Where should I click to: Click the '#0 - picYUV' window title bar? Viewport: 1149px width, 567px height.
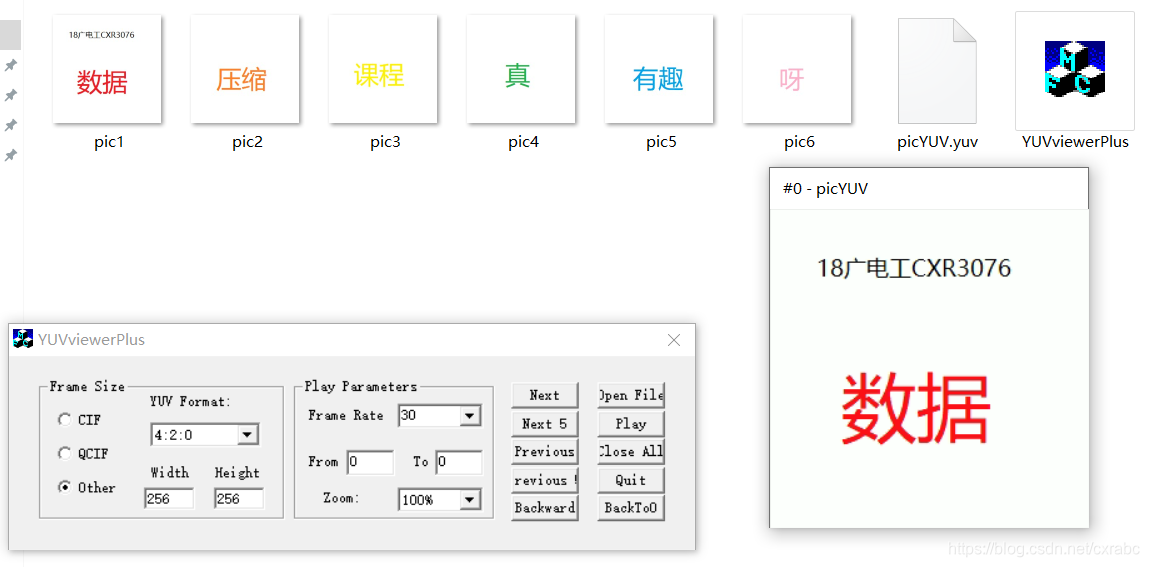(x=928, y=189)
